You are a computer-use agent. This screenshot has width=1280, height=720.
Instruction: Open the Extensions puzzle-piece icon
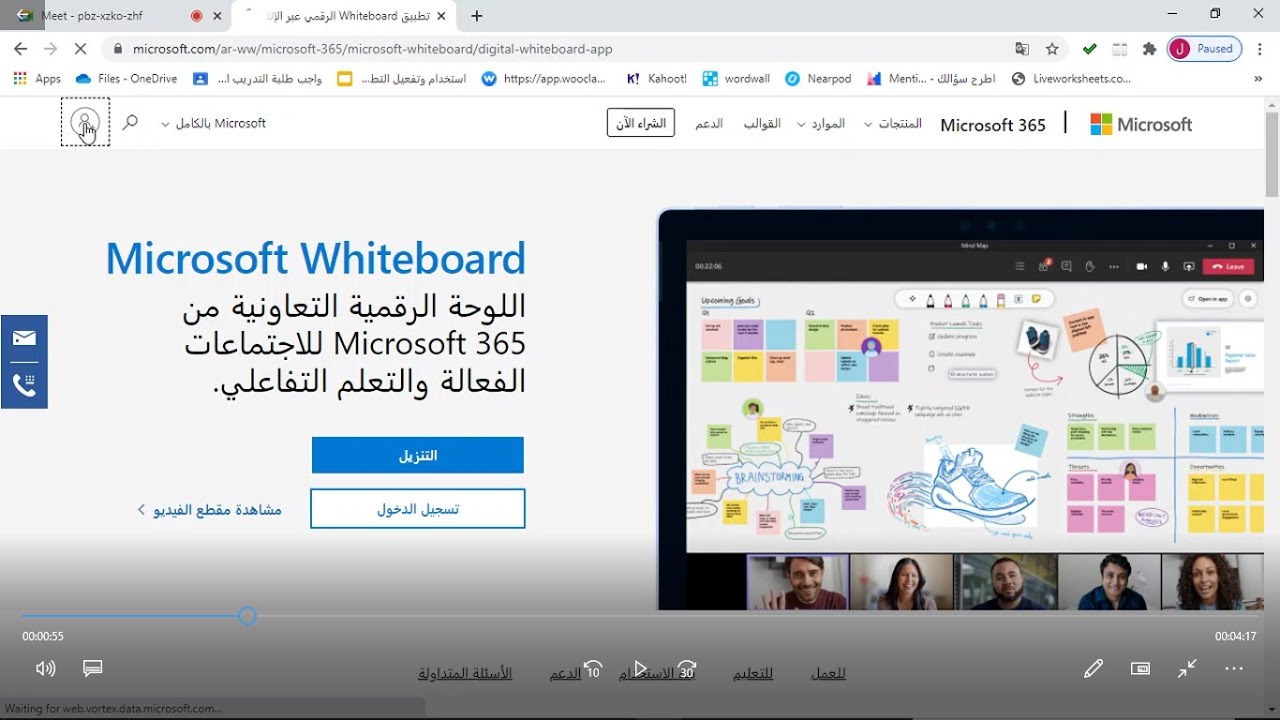pyautogui.click(x=1150, y=48)
